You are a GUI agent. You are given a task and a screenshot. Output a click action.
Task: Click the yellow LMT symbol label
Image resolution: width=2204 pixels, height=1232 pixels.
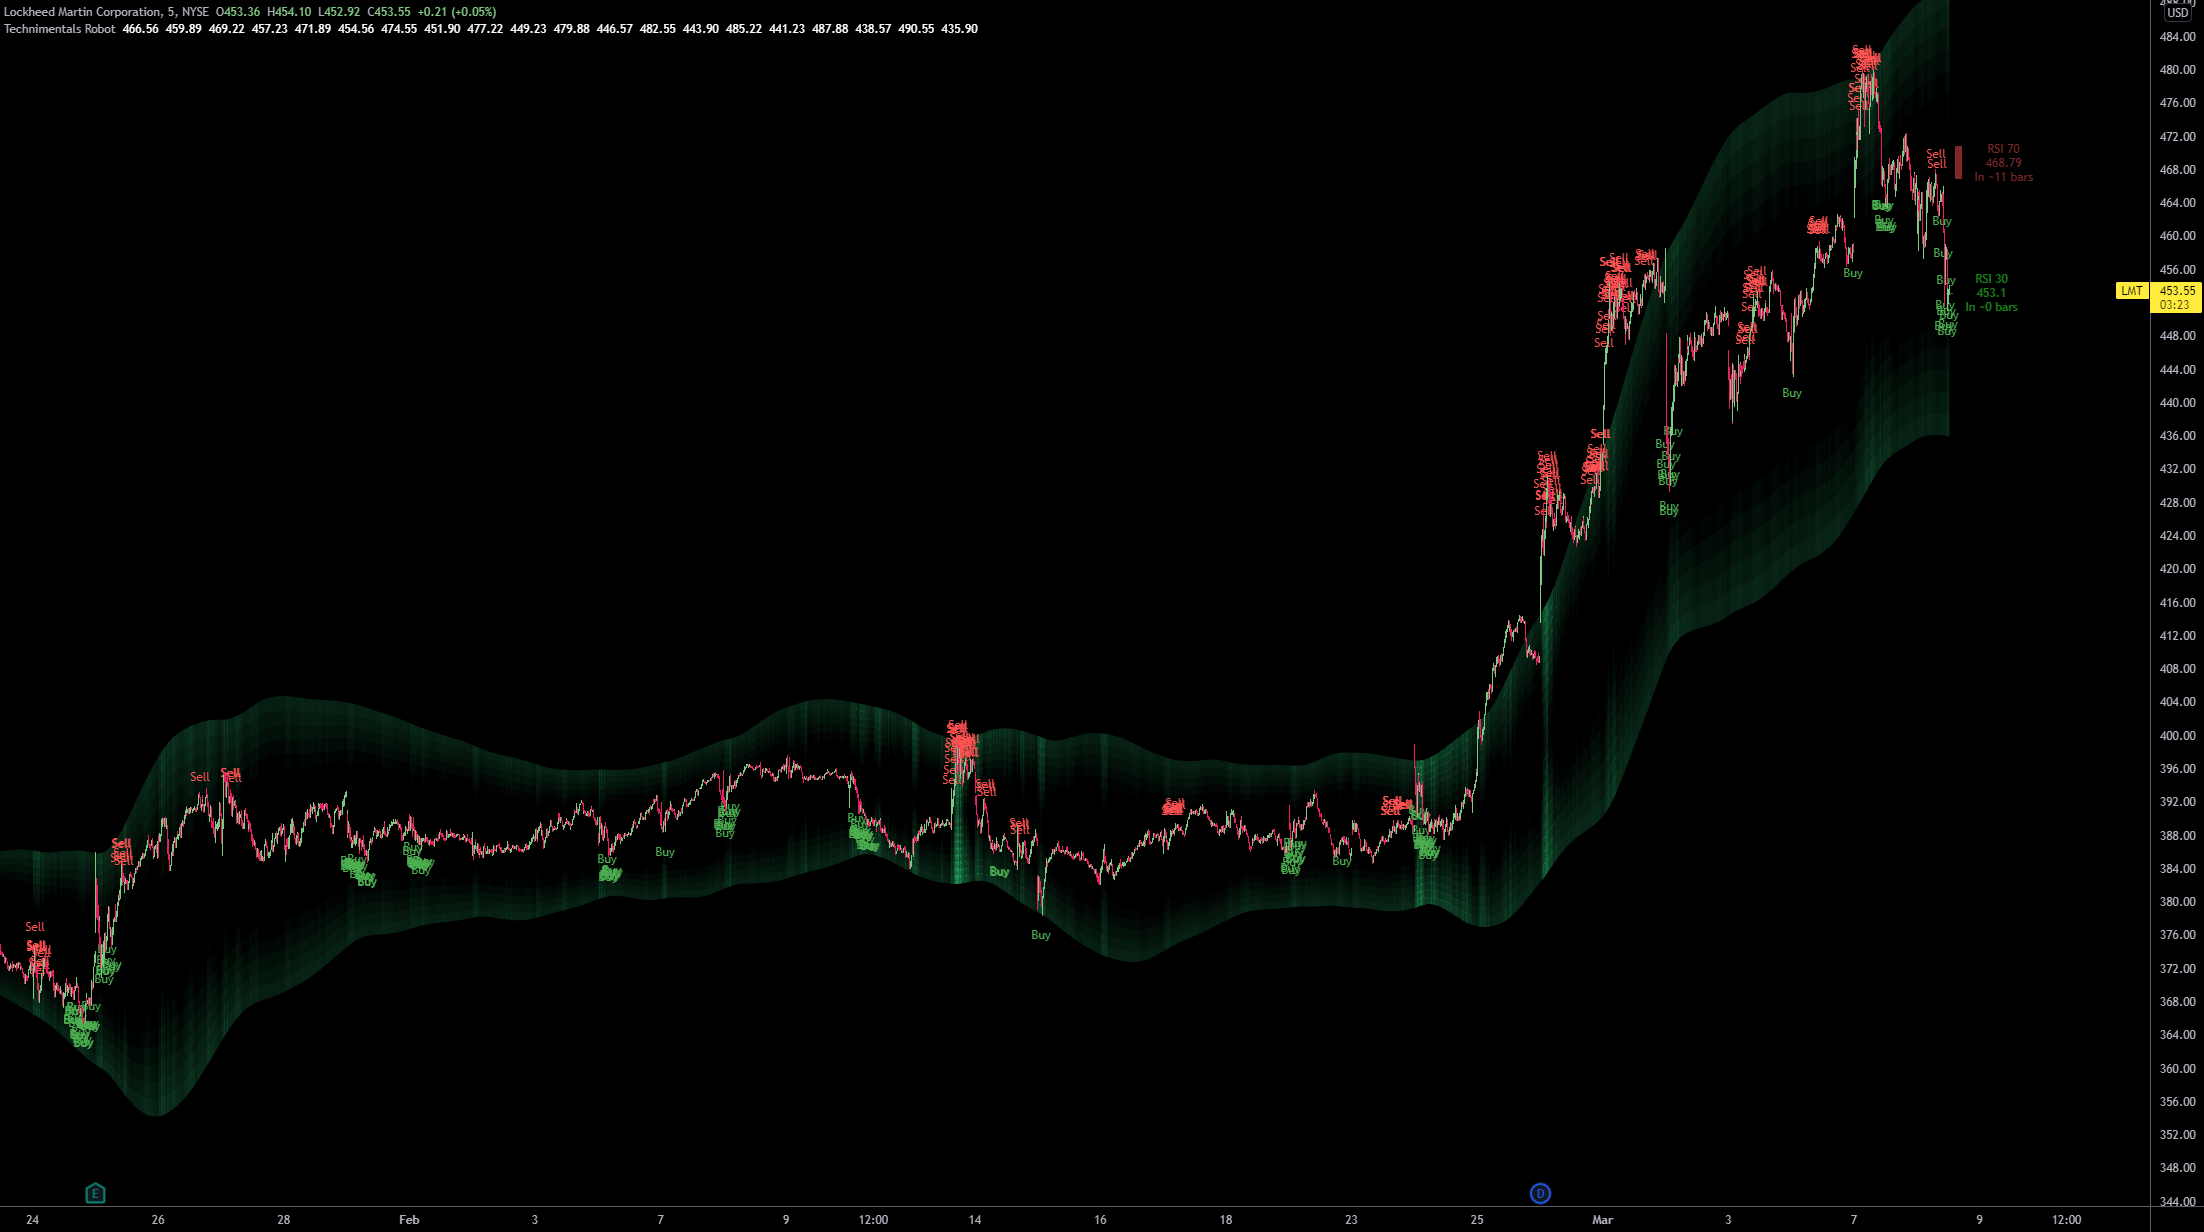2131,291
